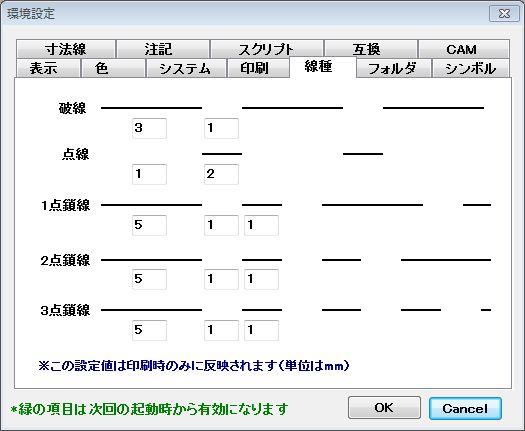Click the 環境設定 title text
The height and width of the screenshot is (431, 525).
pos(31,14)
